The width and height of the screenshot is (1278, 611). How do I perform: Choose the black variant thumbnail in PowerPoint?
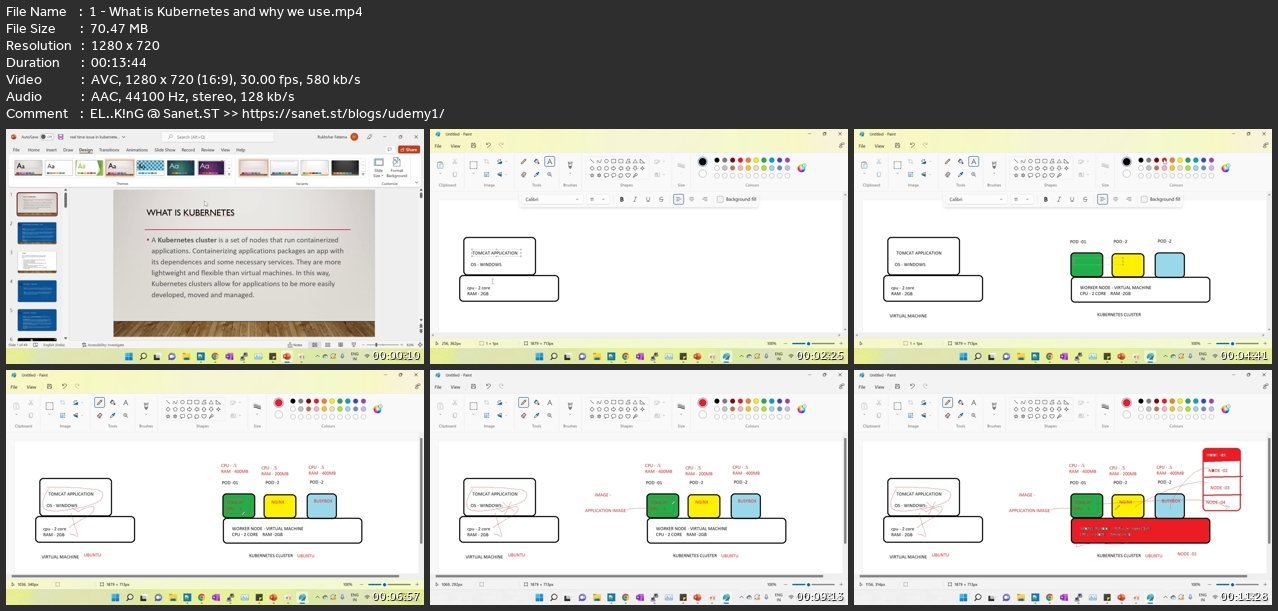point(345,168)
